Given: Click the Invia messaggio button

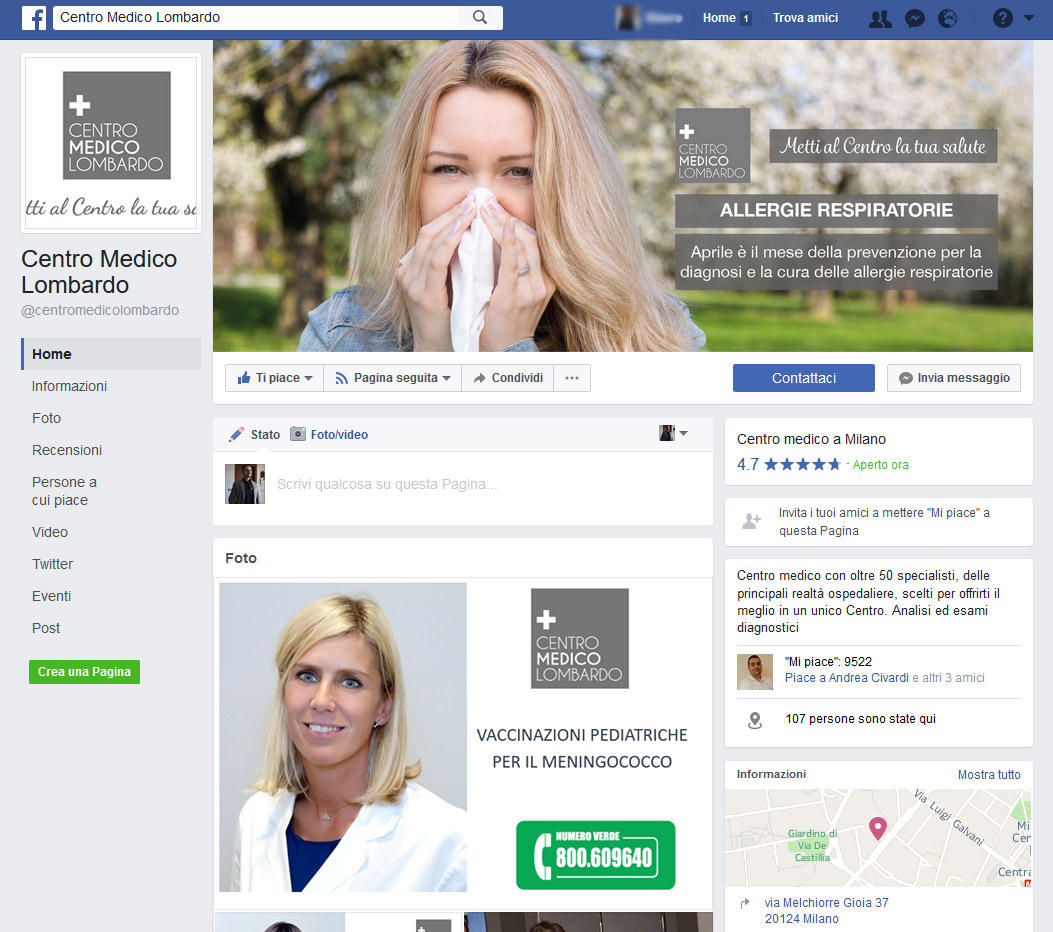Looking at the screenshot, I should click(954, 378).
